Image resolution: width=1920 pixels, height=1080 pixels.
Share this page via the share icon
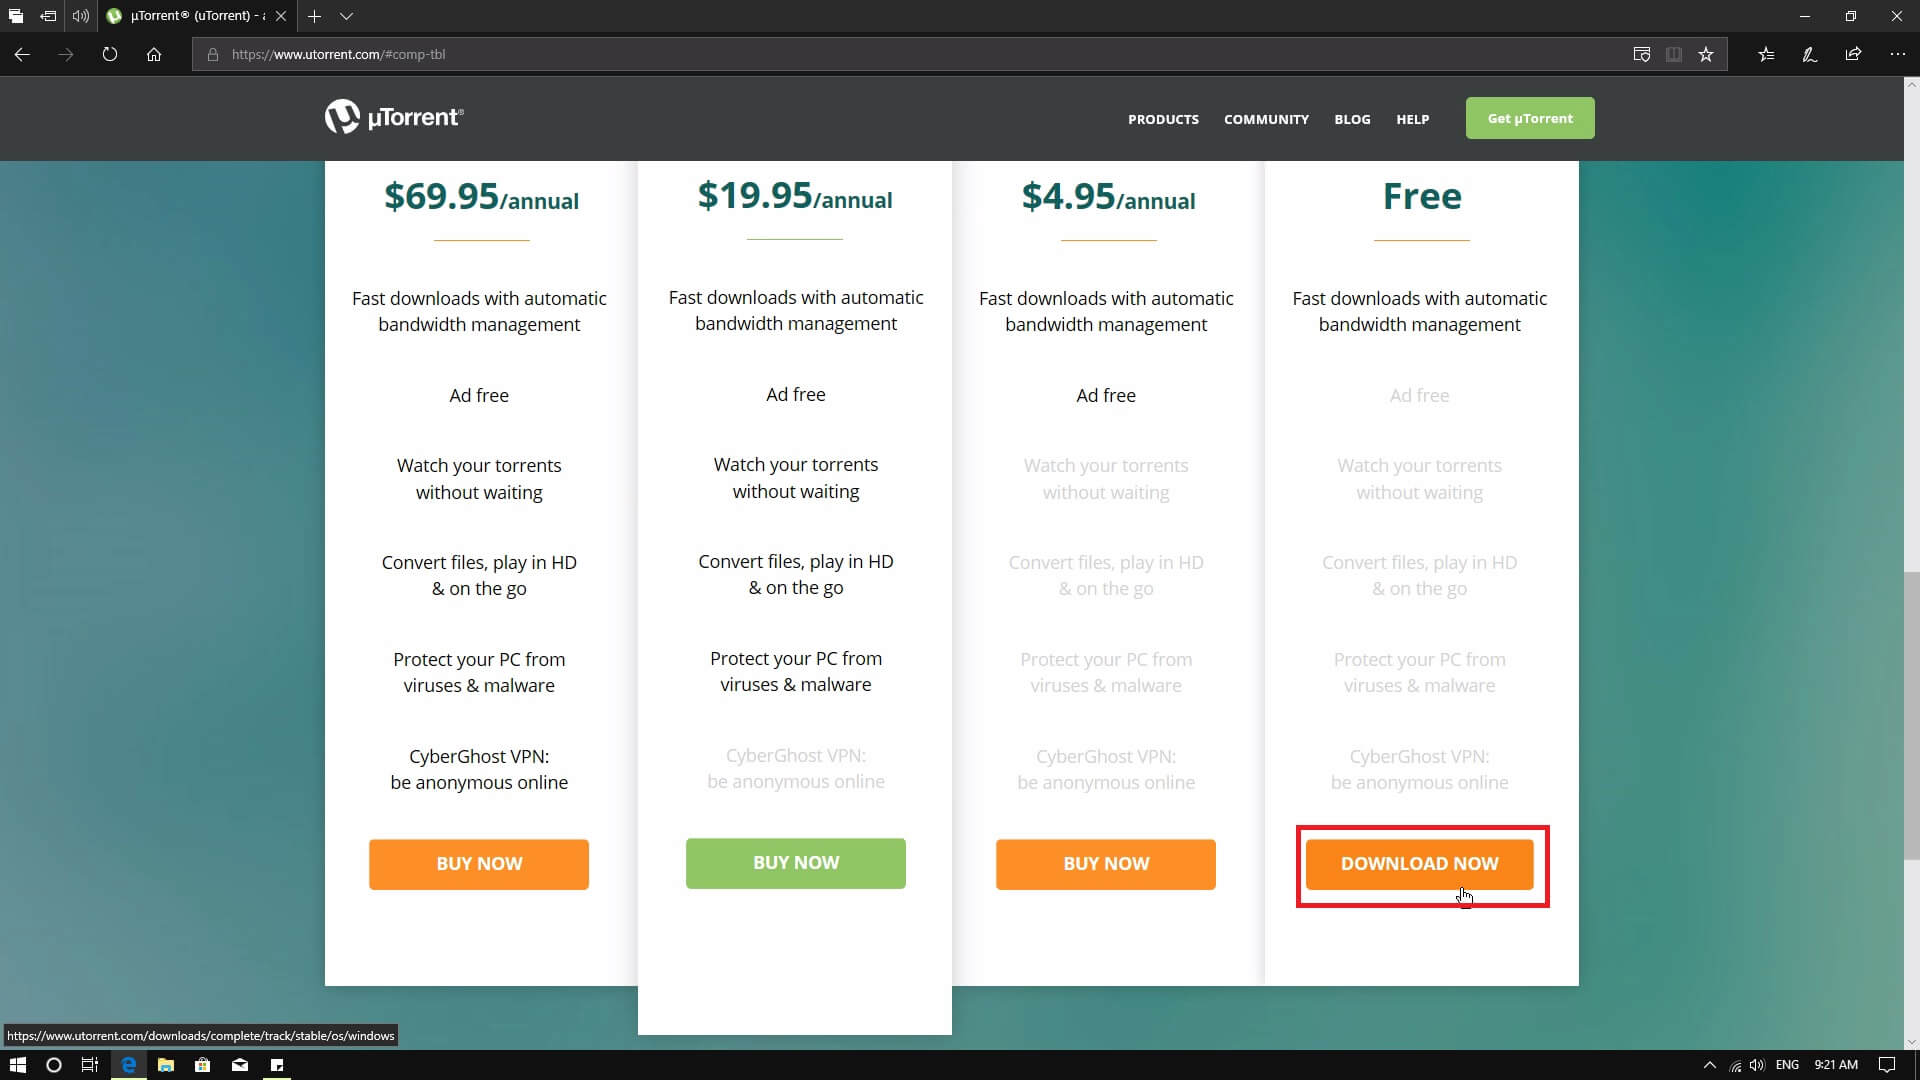1853,54
